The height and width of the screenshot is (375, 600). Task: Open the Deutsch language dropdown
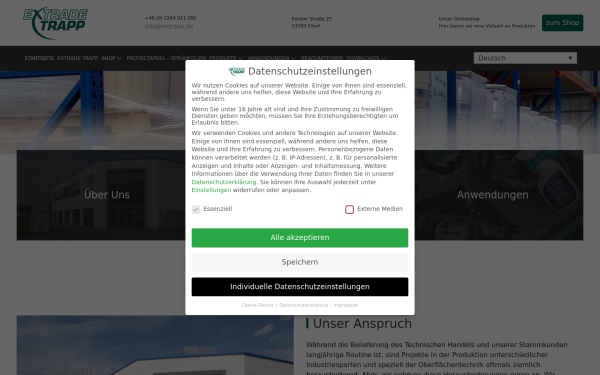click(525, 58)
